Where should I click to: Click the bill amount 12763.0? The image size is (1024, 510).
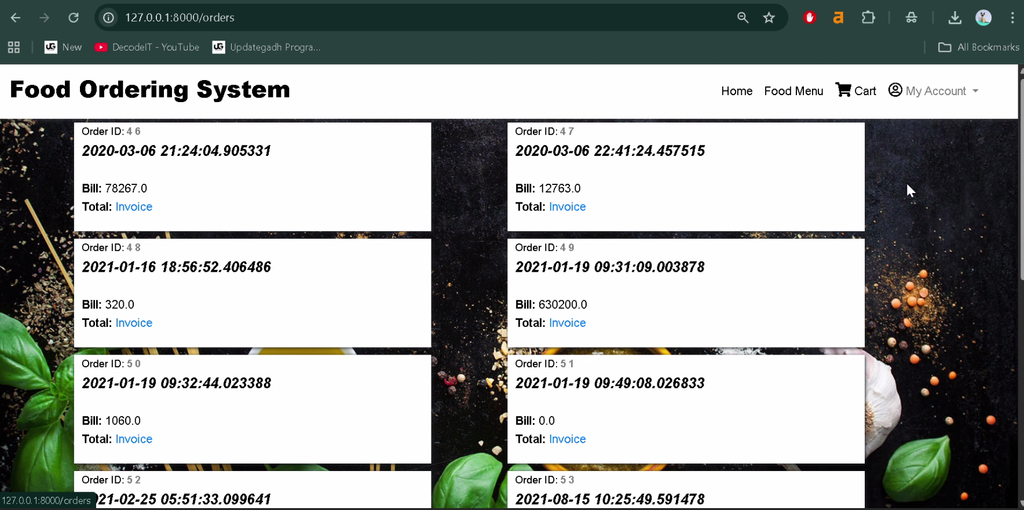click(x=560, y=189)
